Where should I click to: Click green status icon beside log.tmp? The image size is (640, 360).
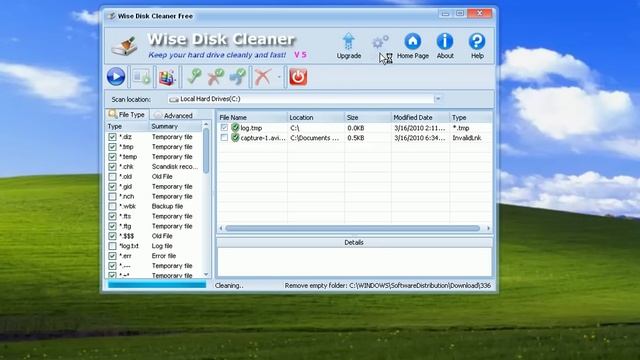coord(235,128)
